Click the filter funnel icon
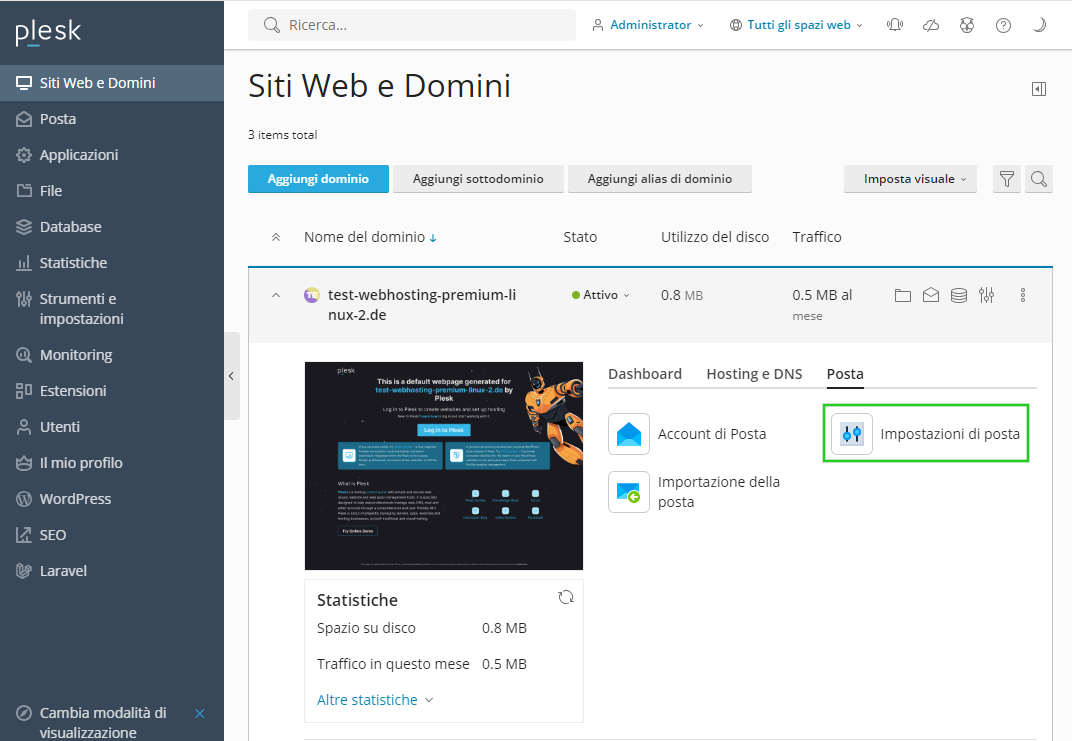The height and width of the screenshot is (741, 1072). pos(1006,179)
